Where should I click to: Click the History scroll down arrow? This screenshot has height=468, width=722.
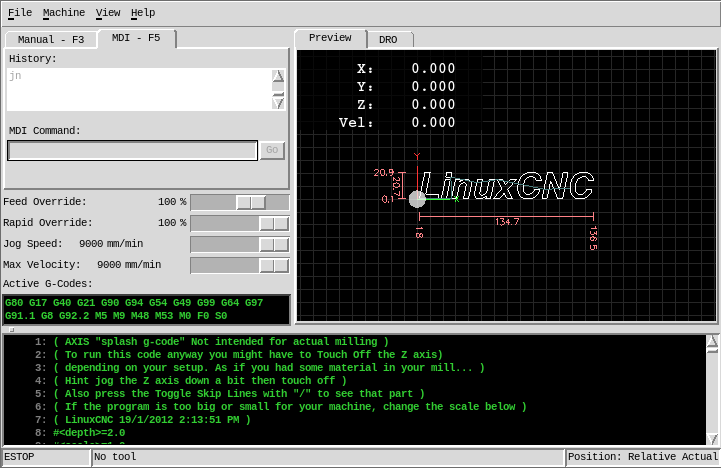tap(278, 103)
